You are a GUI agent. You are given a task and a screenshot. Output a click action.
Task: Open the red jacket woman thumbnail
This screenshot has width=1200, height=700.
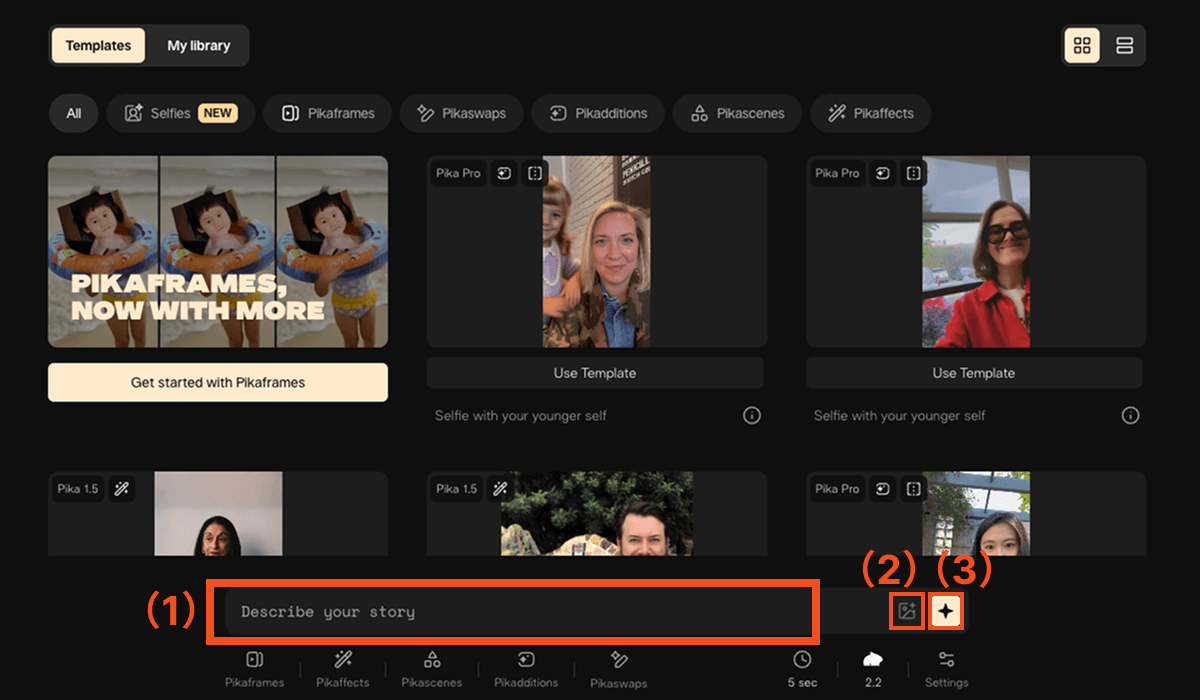pos(976,252)
